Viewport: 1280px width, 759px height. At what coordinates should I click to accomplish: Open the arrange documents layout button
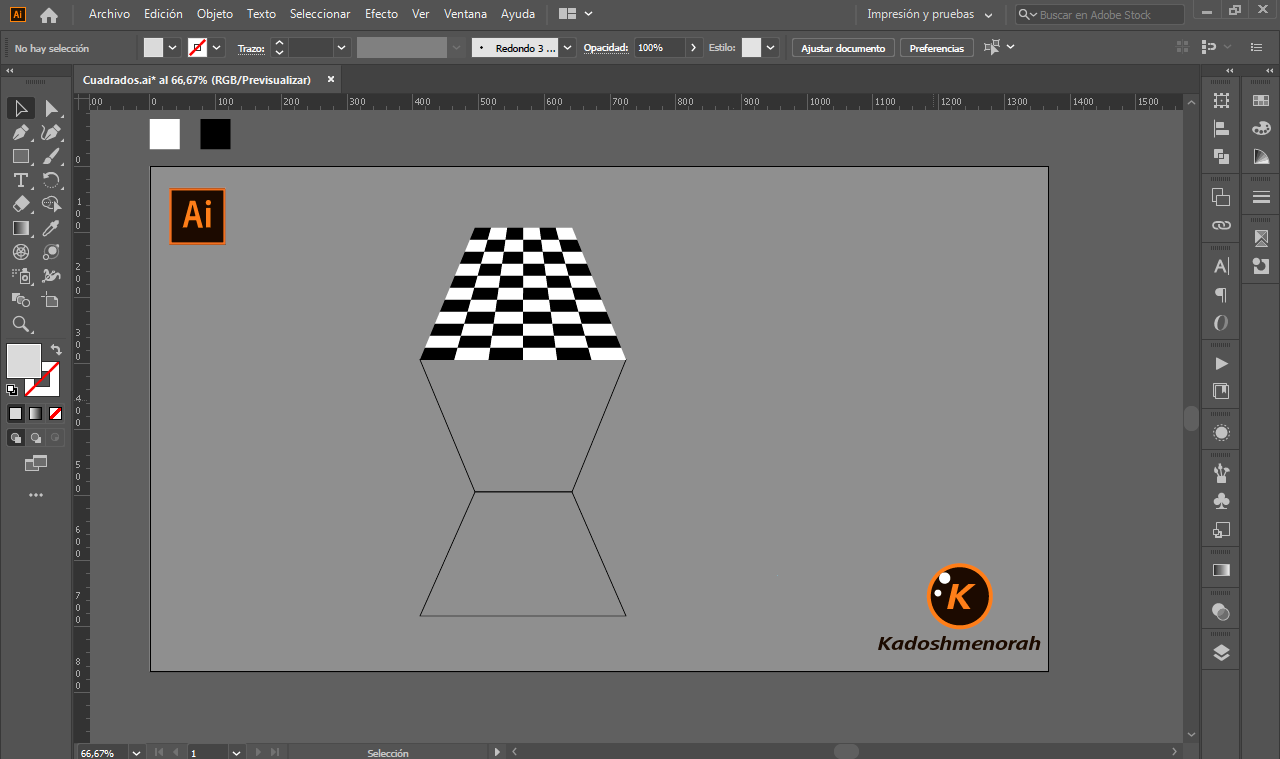click(x=575, y=14)
